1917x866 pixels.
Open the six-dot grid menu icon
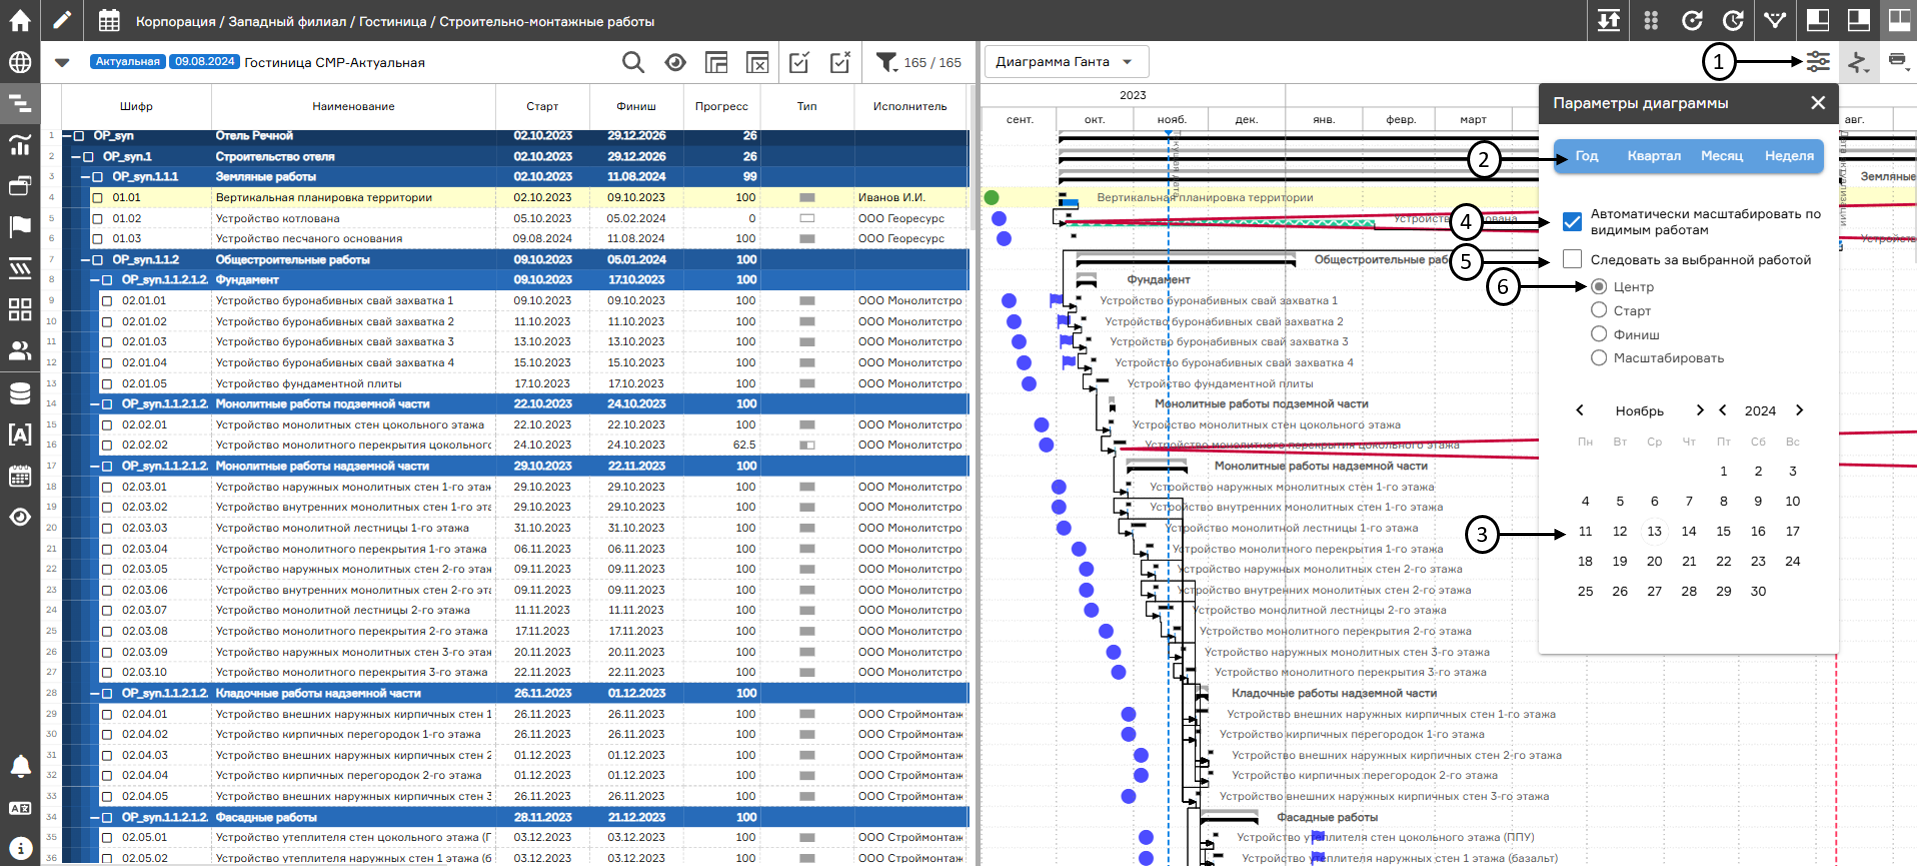pyautogui.click(x=1651, y=20)
